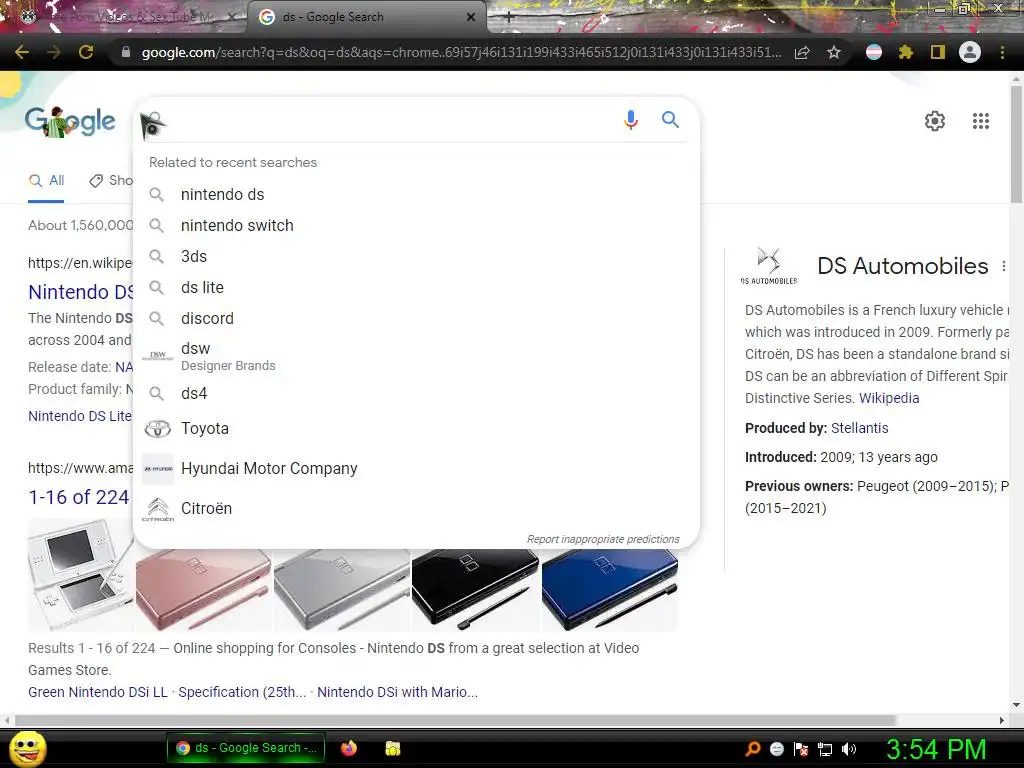The width and height of the screenshot is (1024, 768).
Task: Submit search with the blue magnifier
Action: point(670,120)
